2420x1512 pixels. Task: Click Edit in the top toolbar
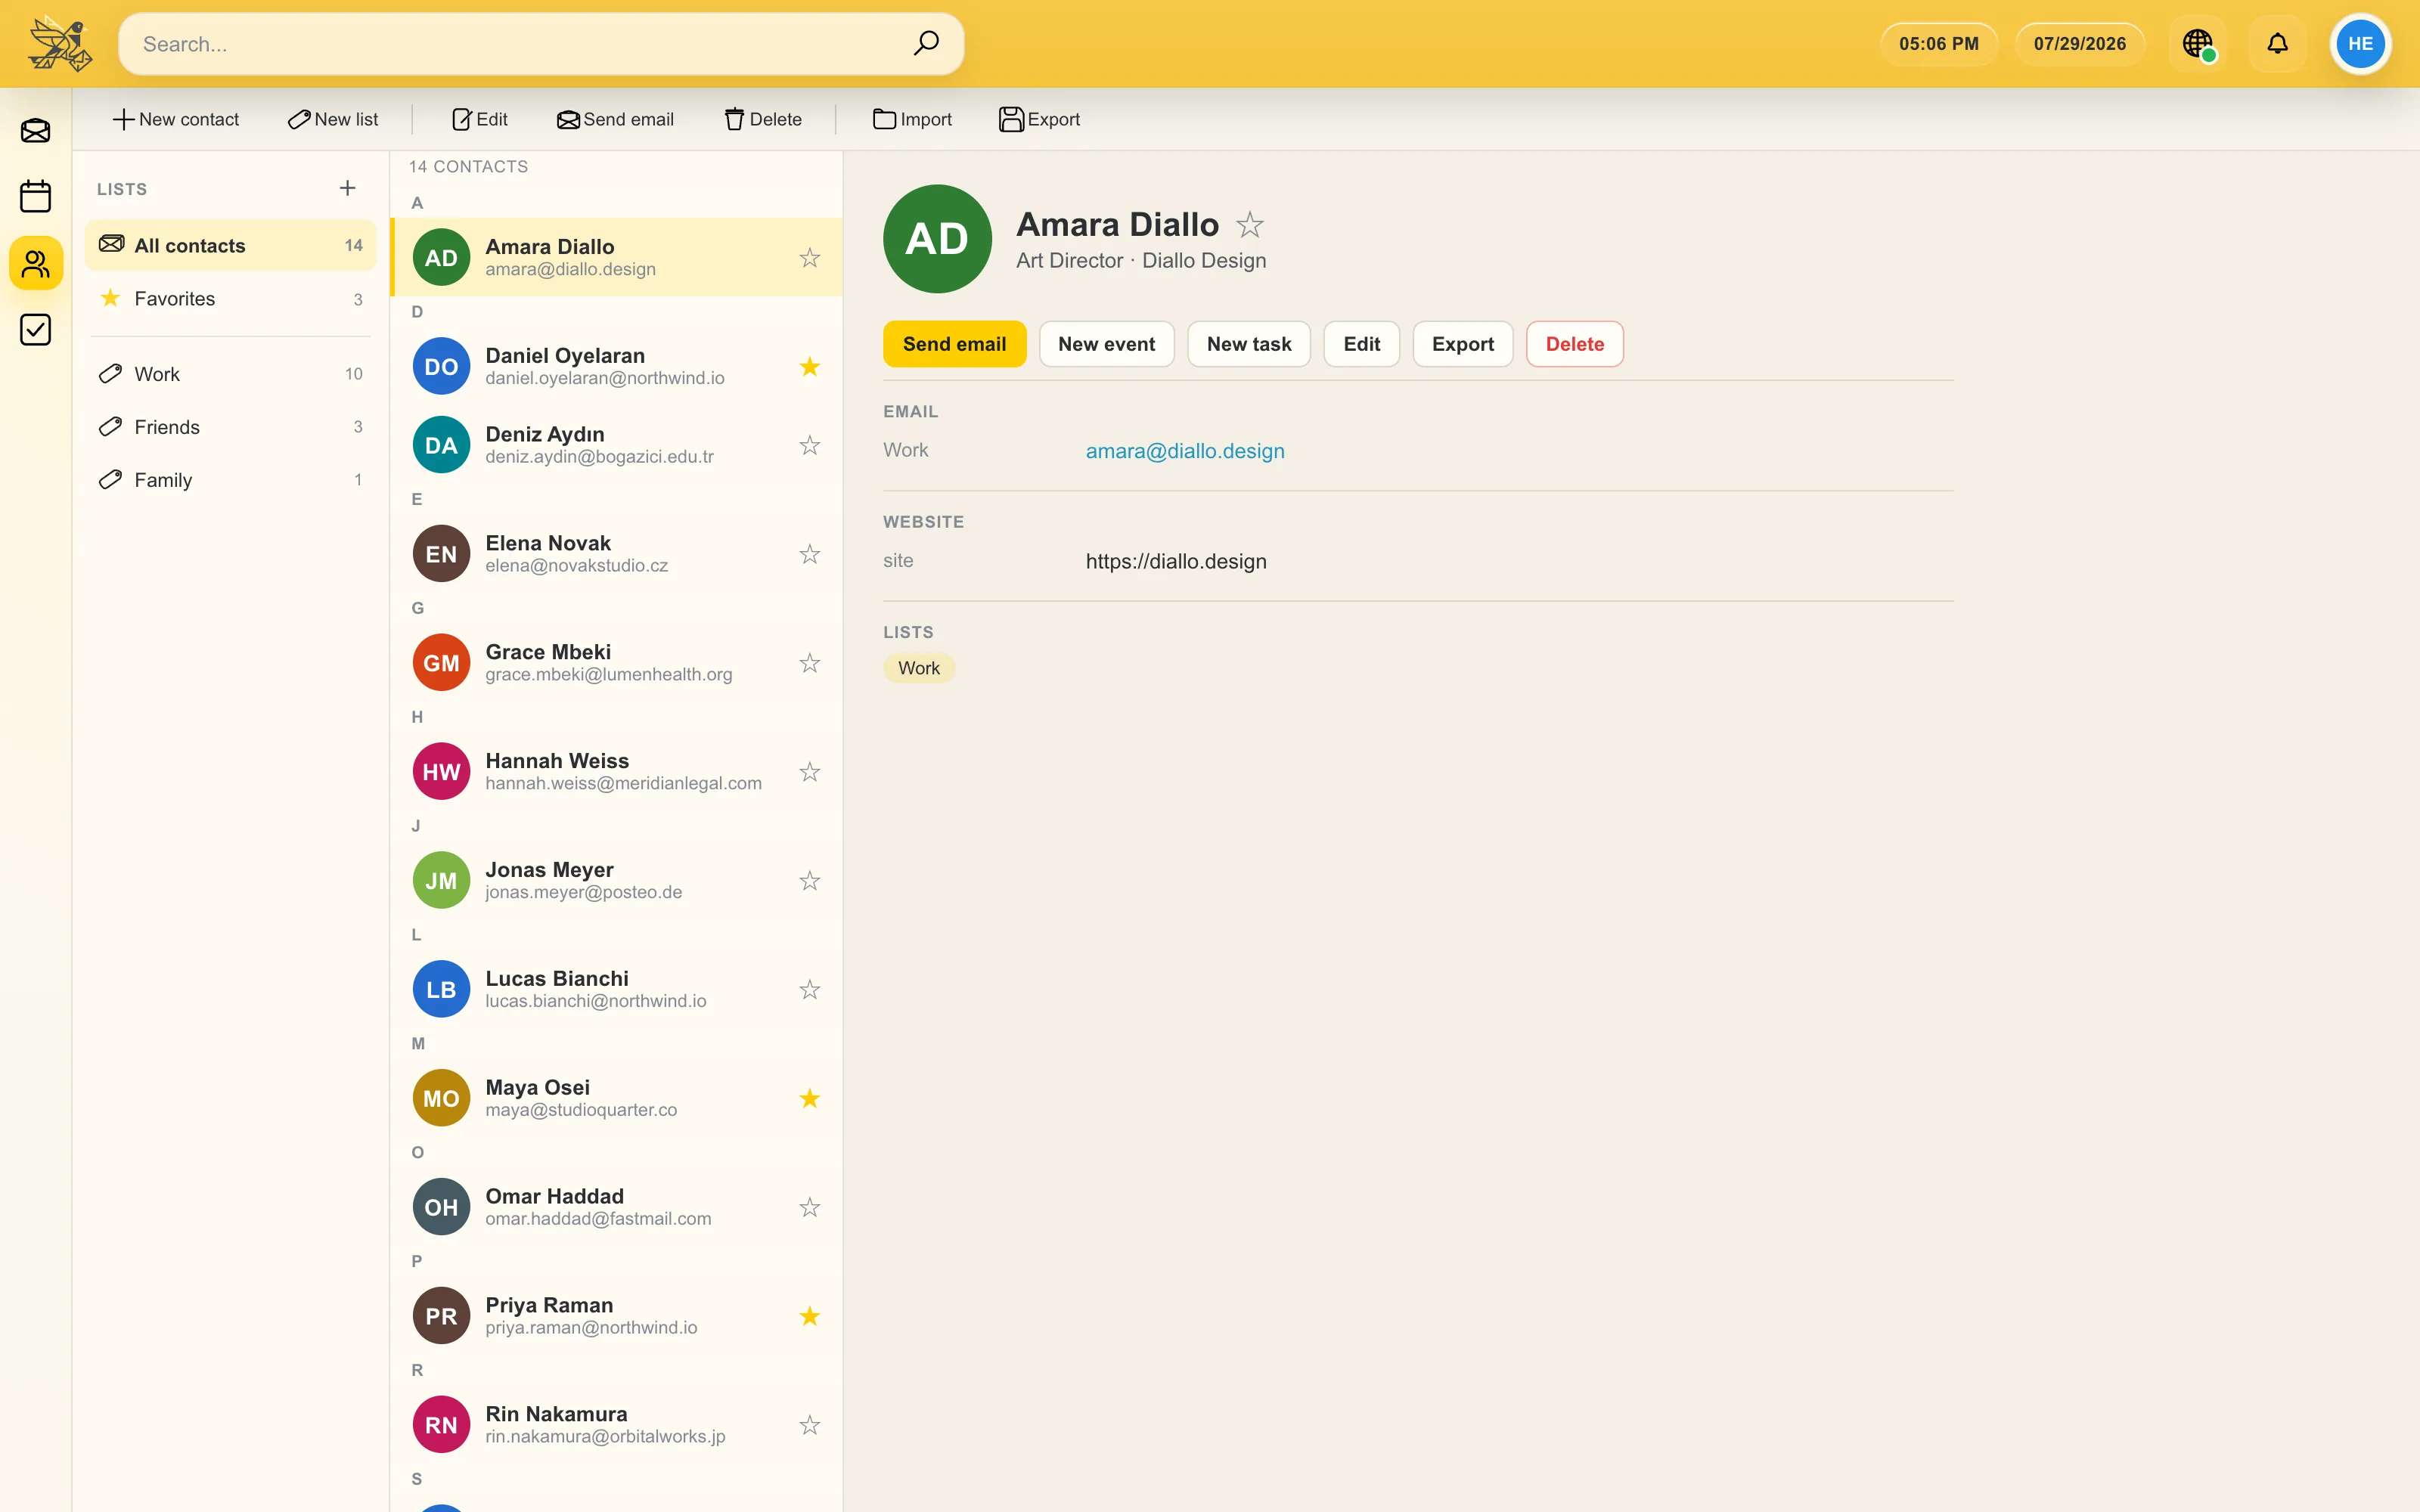pos(480,119)
